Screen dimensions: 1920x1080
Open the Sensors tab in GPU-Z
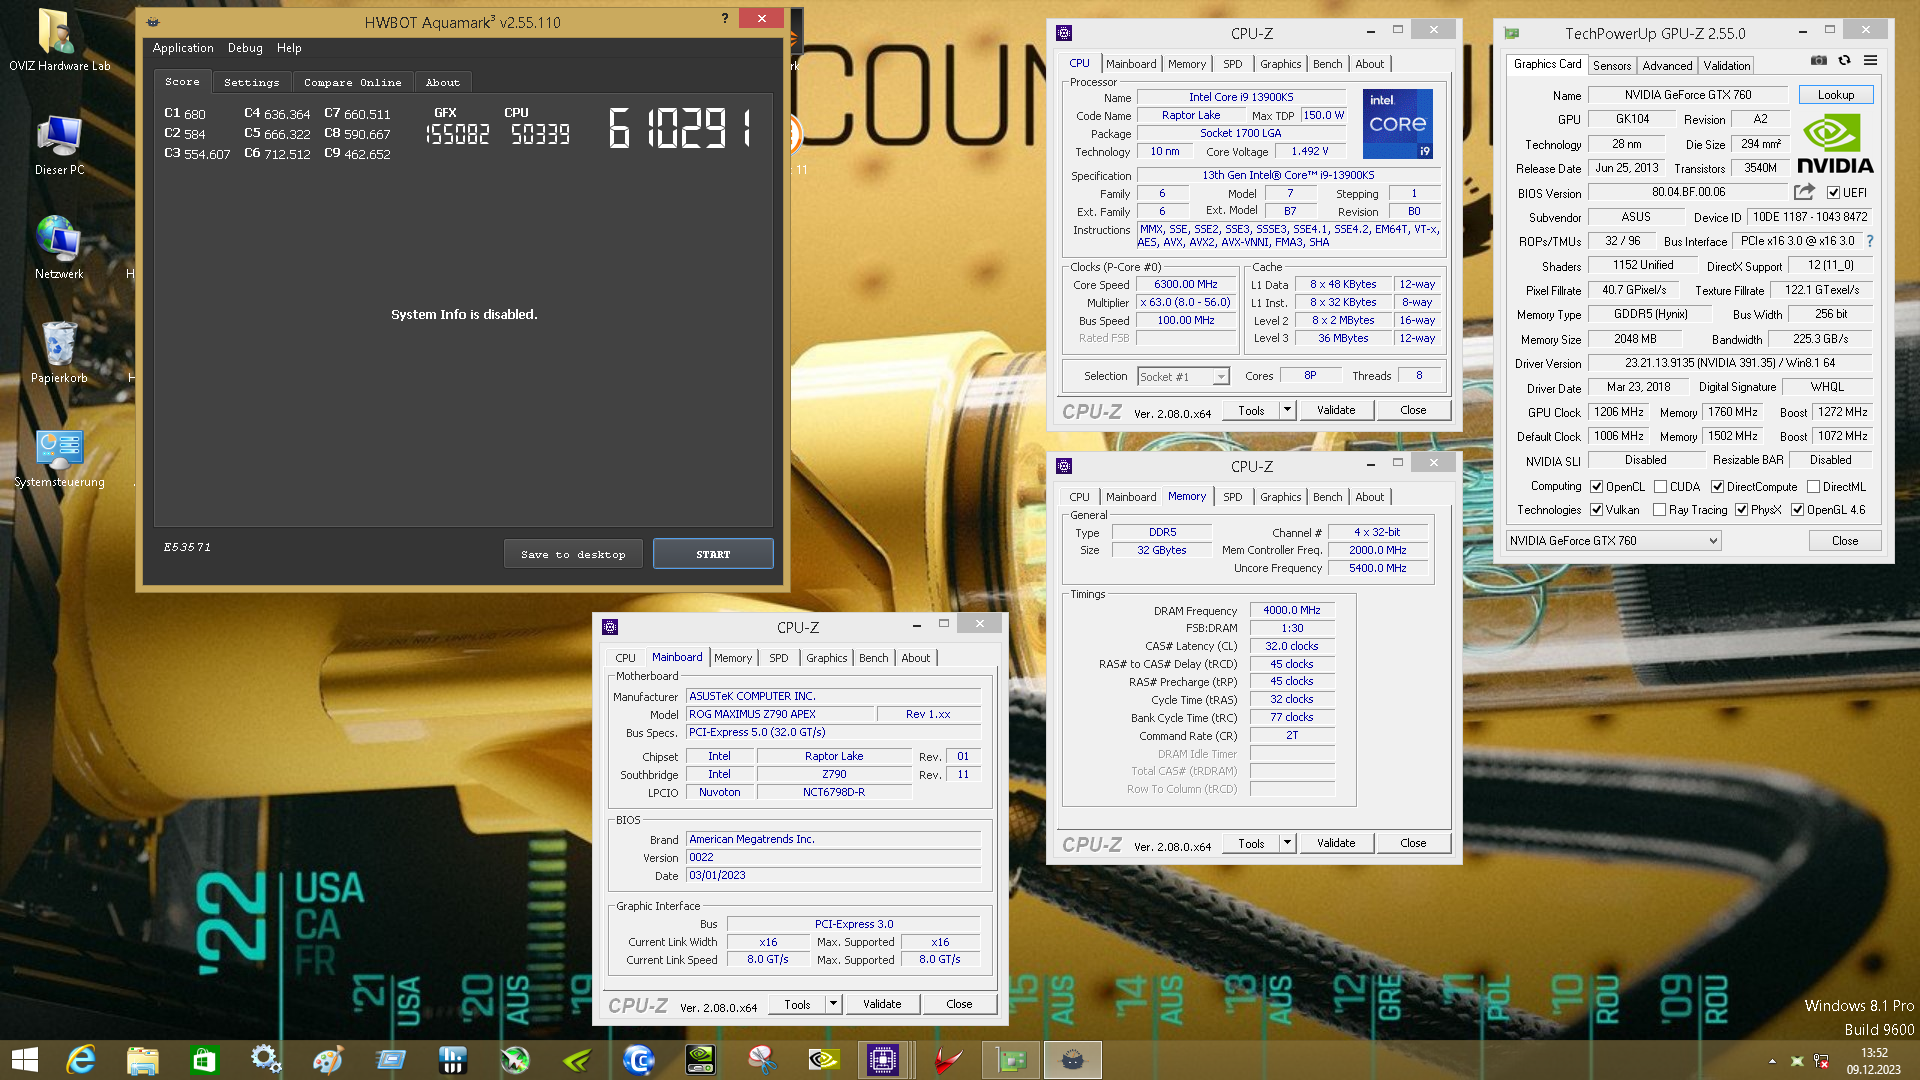[x=1612, y=66]
